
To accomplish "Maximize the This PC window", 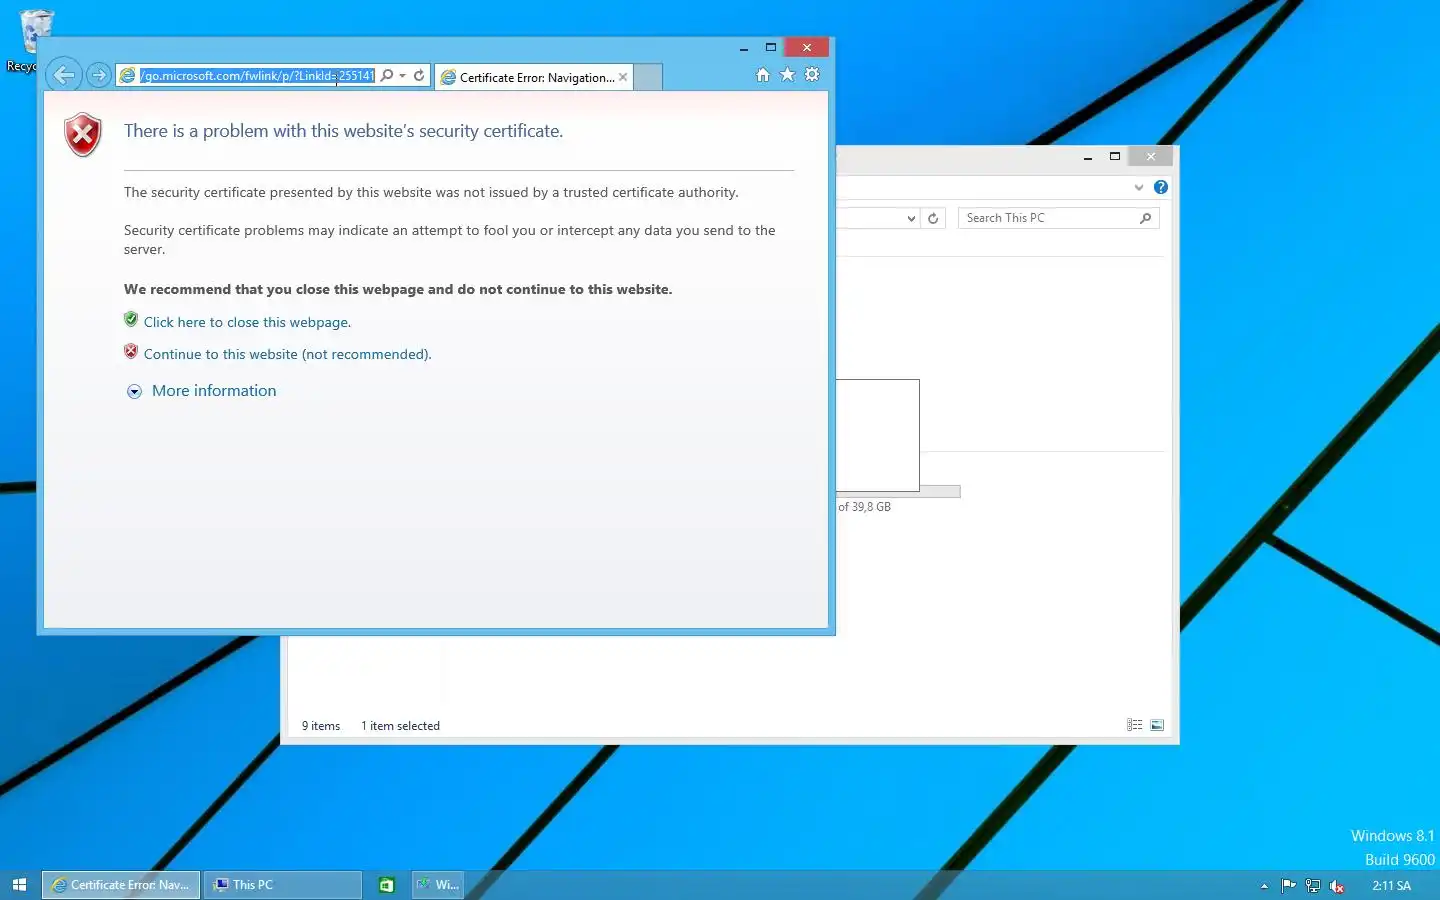I will coord(1115,156).
